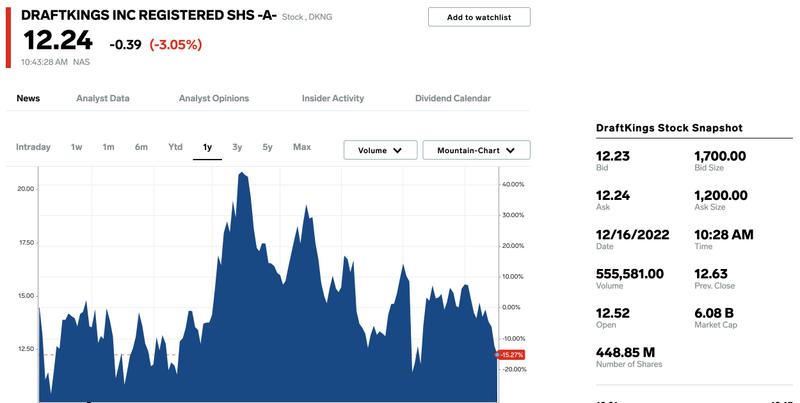Open the Analyst Opinions tab
Screen dimensions: 800x403
click(x=214, y=98)
